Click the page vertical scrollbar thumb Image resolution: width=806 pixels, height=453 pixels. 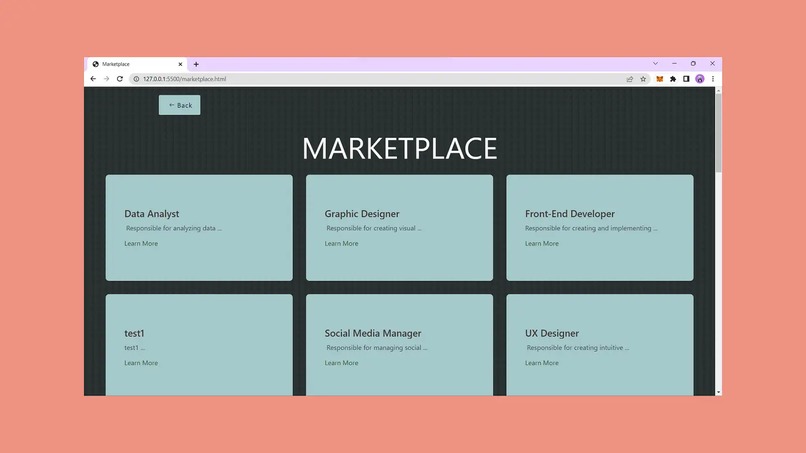click(718, 133)
